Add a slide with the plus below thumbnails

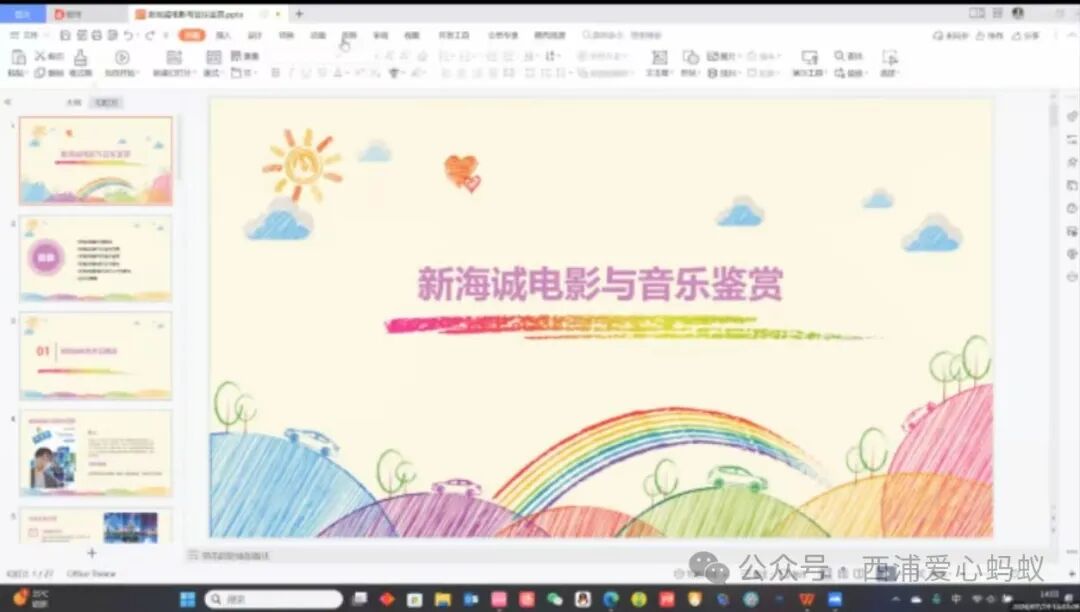(92, 553)
